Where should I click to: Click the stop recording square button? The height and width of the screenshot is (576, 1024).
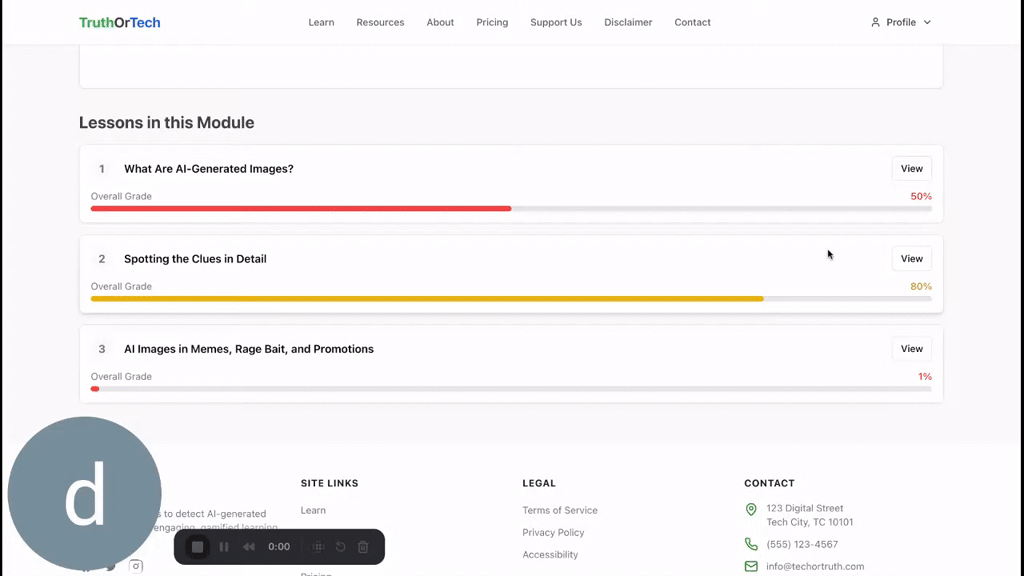coord(197,547)
